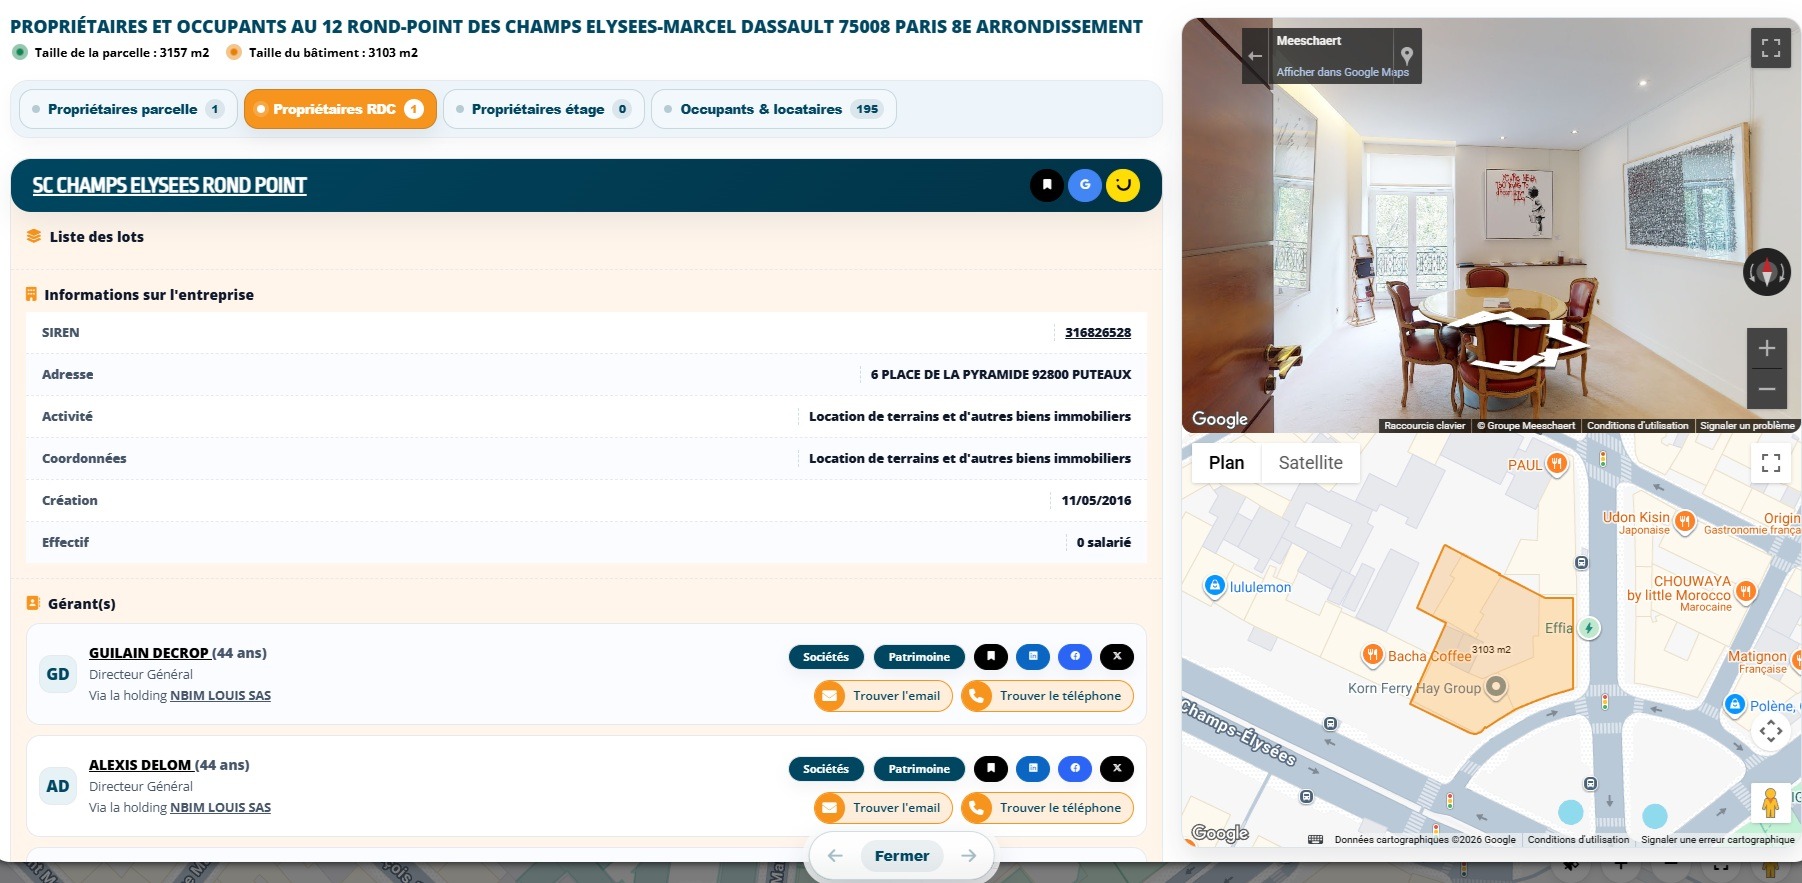This screenshot has height=883, width=1802.
Task: Click the AD avatar for Alexis Delom
Action: (58, 786)
